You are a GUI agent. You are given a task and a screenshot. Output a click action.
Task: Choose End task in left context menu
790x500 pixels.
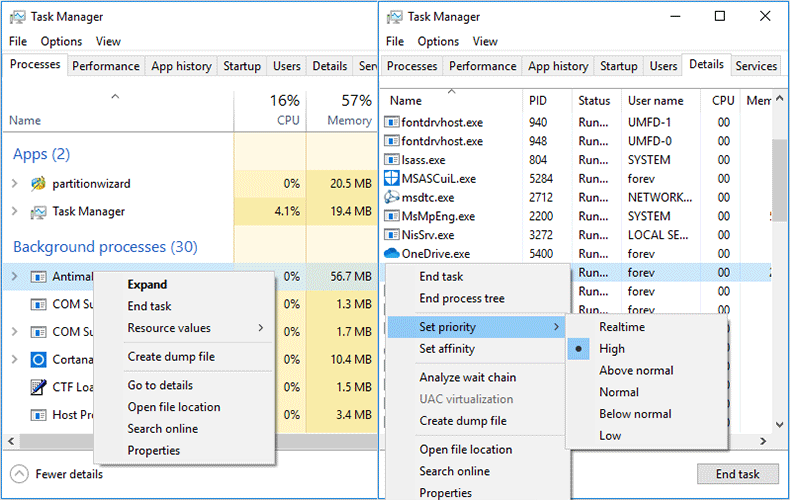(149, 306)
